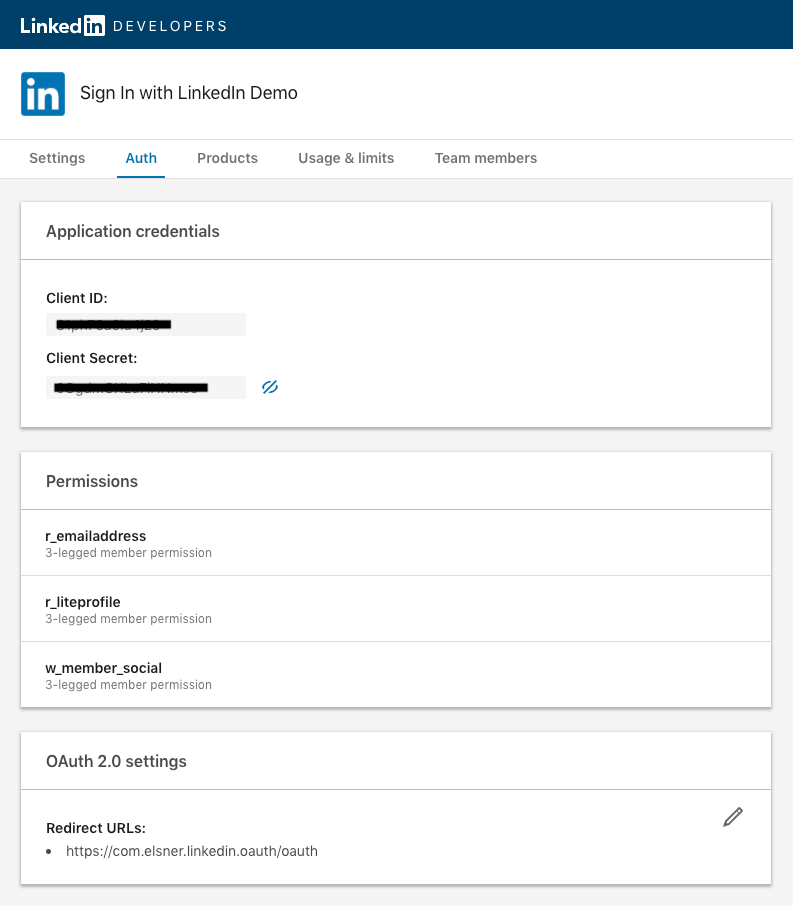
Task: Click the Application credentials heading
Action: pos(133,231)
